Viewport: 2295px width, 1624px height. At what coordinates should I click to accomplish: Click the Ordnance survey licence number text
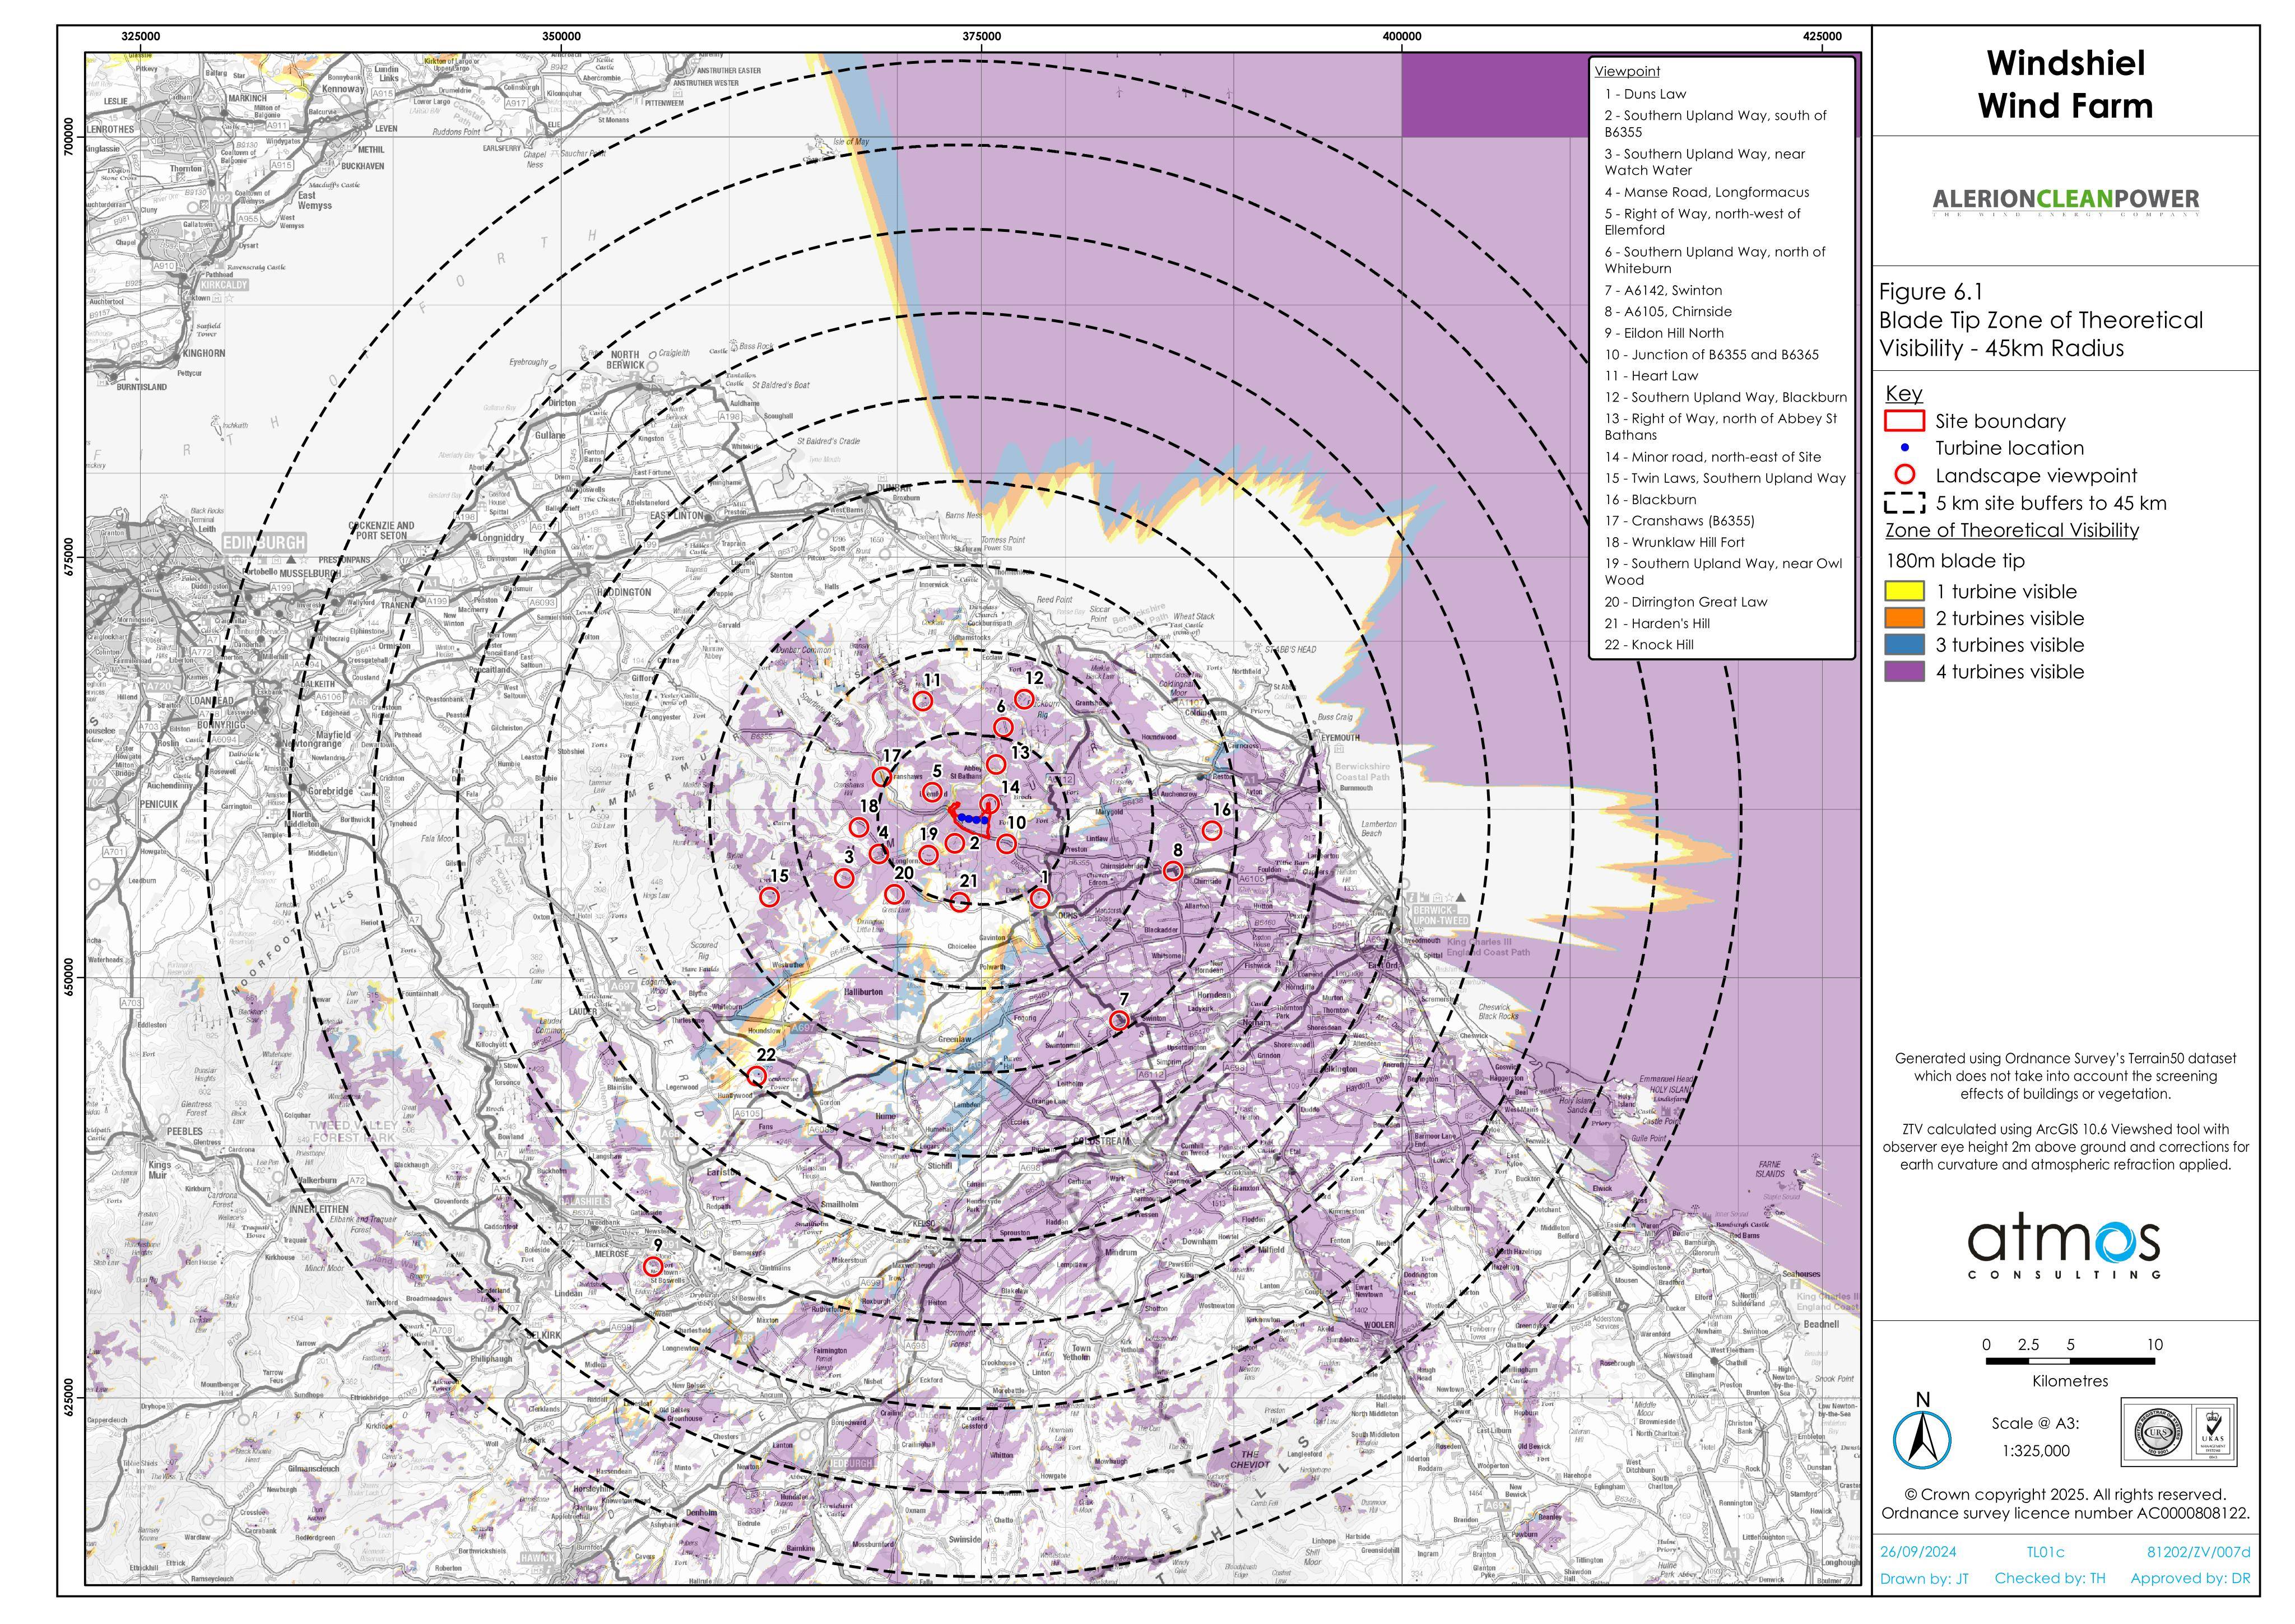pyautogui.click(x=2065, y=1513)
